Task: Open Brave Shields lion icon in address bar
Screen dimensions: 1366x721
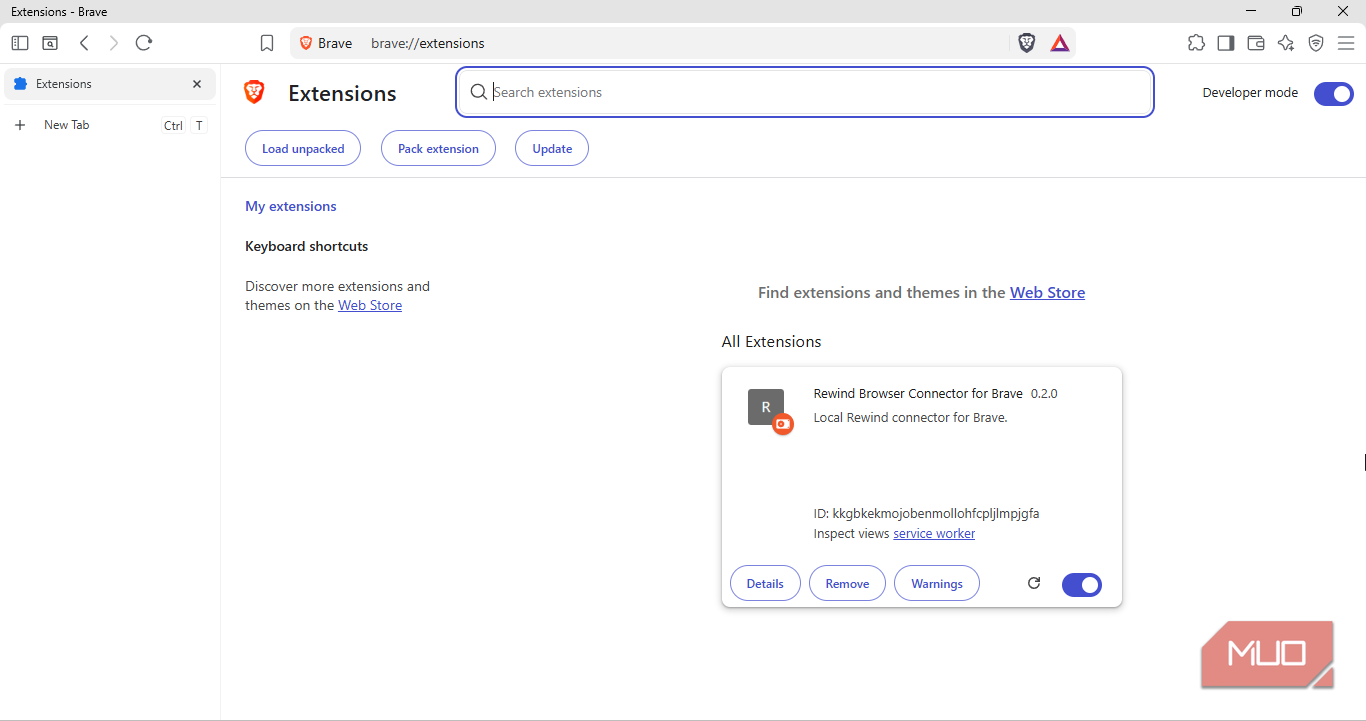Action: pos(1027,43)
